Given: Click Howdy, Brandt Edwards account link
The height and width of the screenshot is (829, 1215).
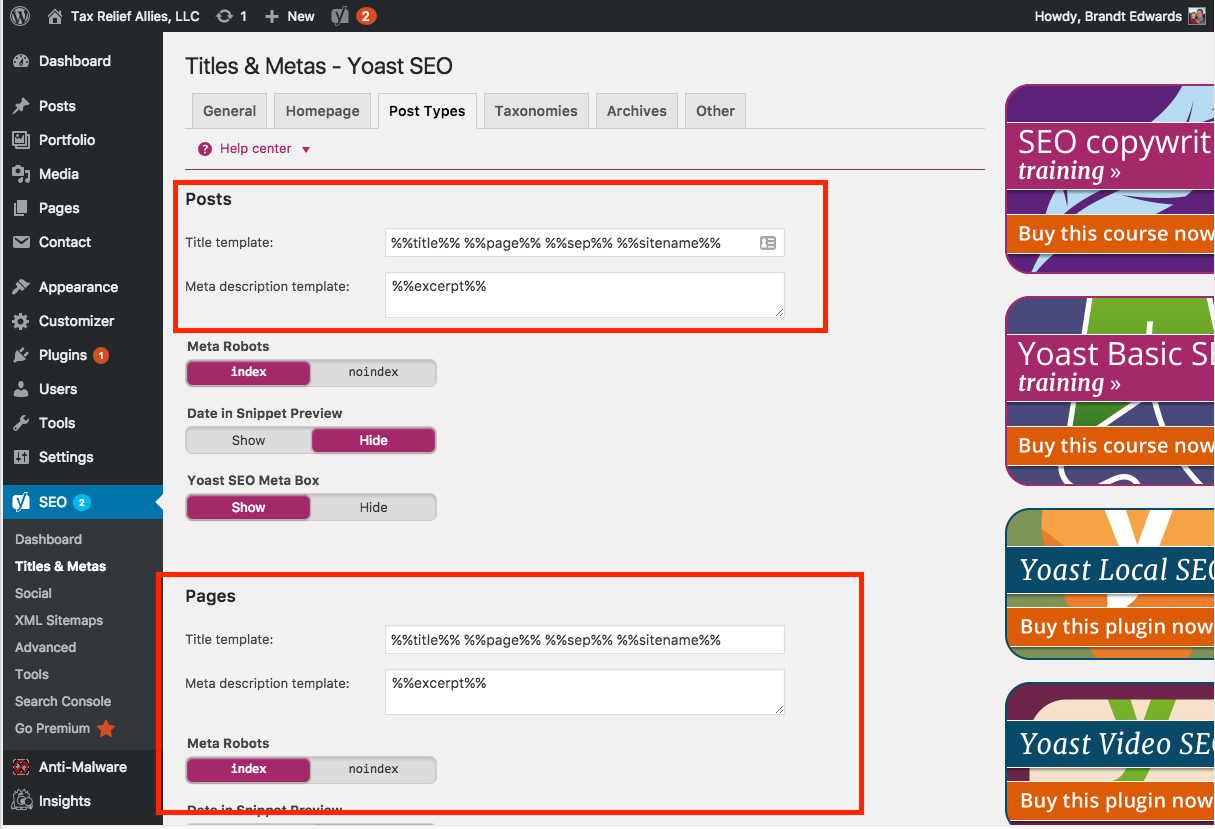Looking at the screenshot, I should click(1109, 16).
